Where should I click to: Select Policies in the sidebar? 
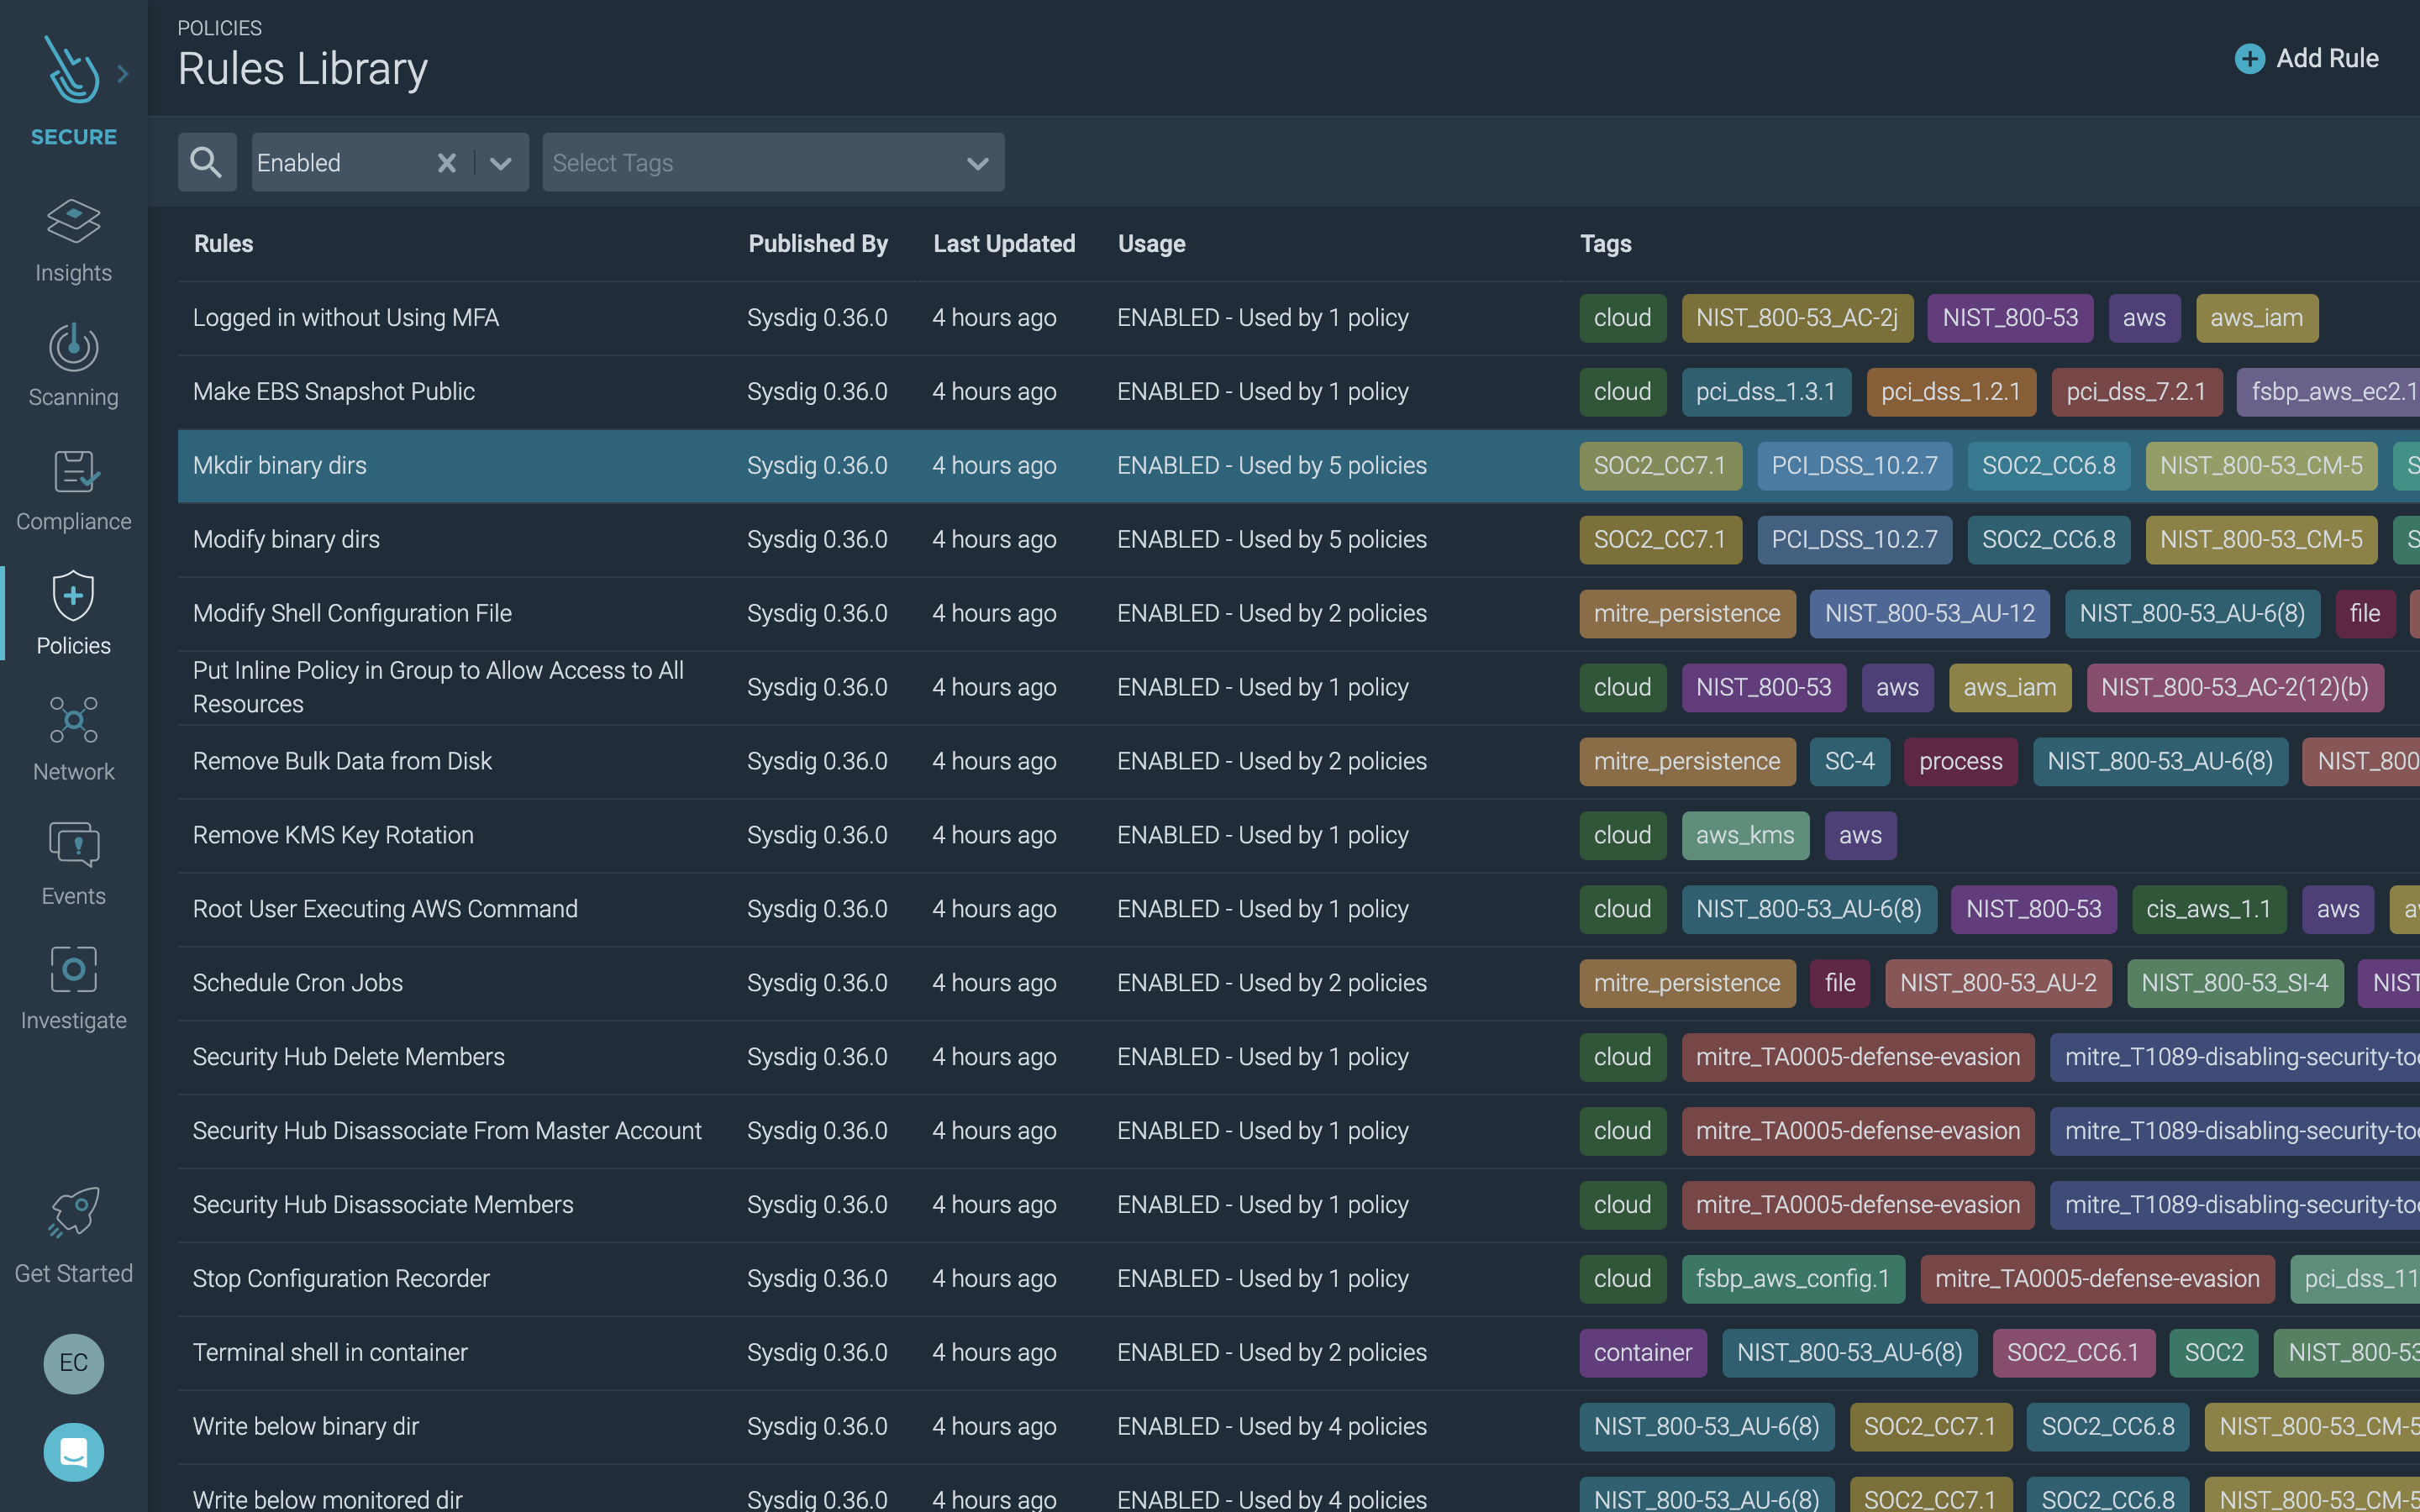tap(73, 614)
